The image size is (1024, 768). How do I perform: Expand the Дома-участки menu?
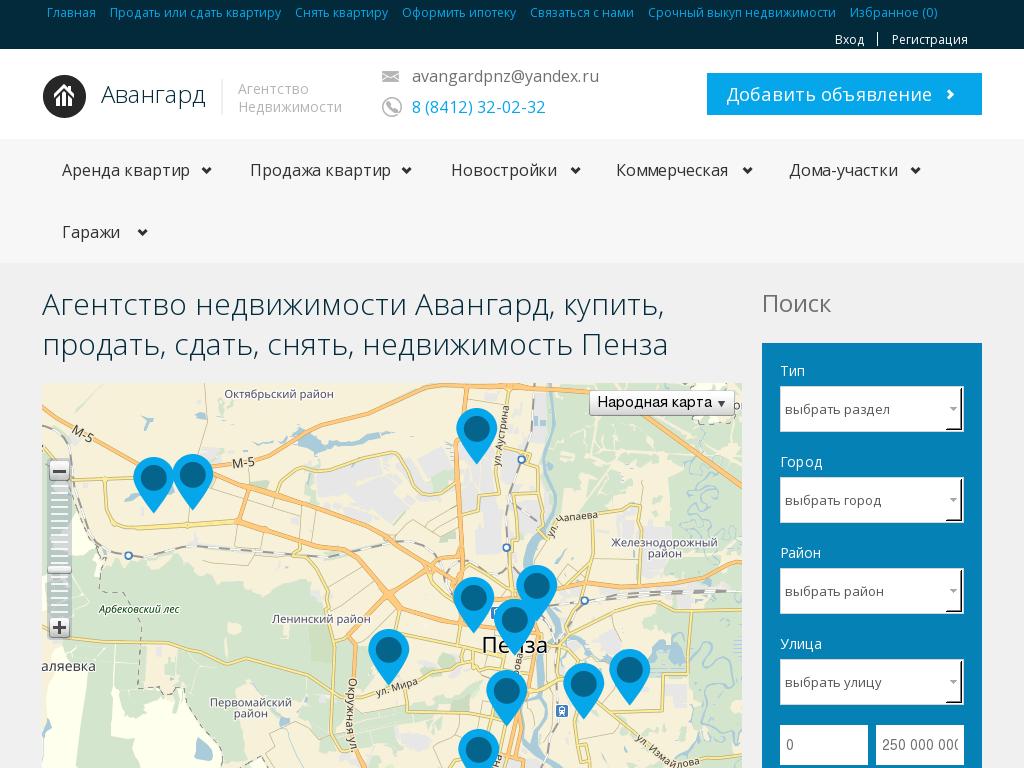tap(855, 170)
